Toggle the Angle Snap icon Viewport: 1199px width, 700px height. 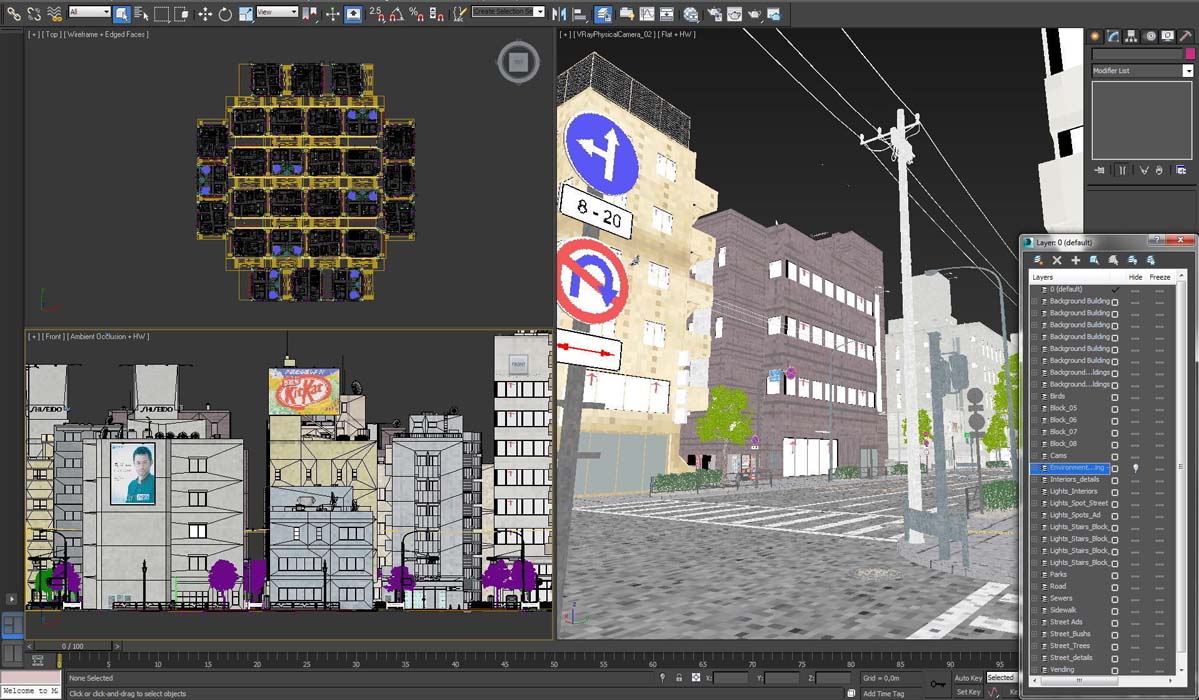(395, 14)
